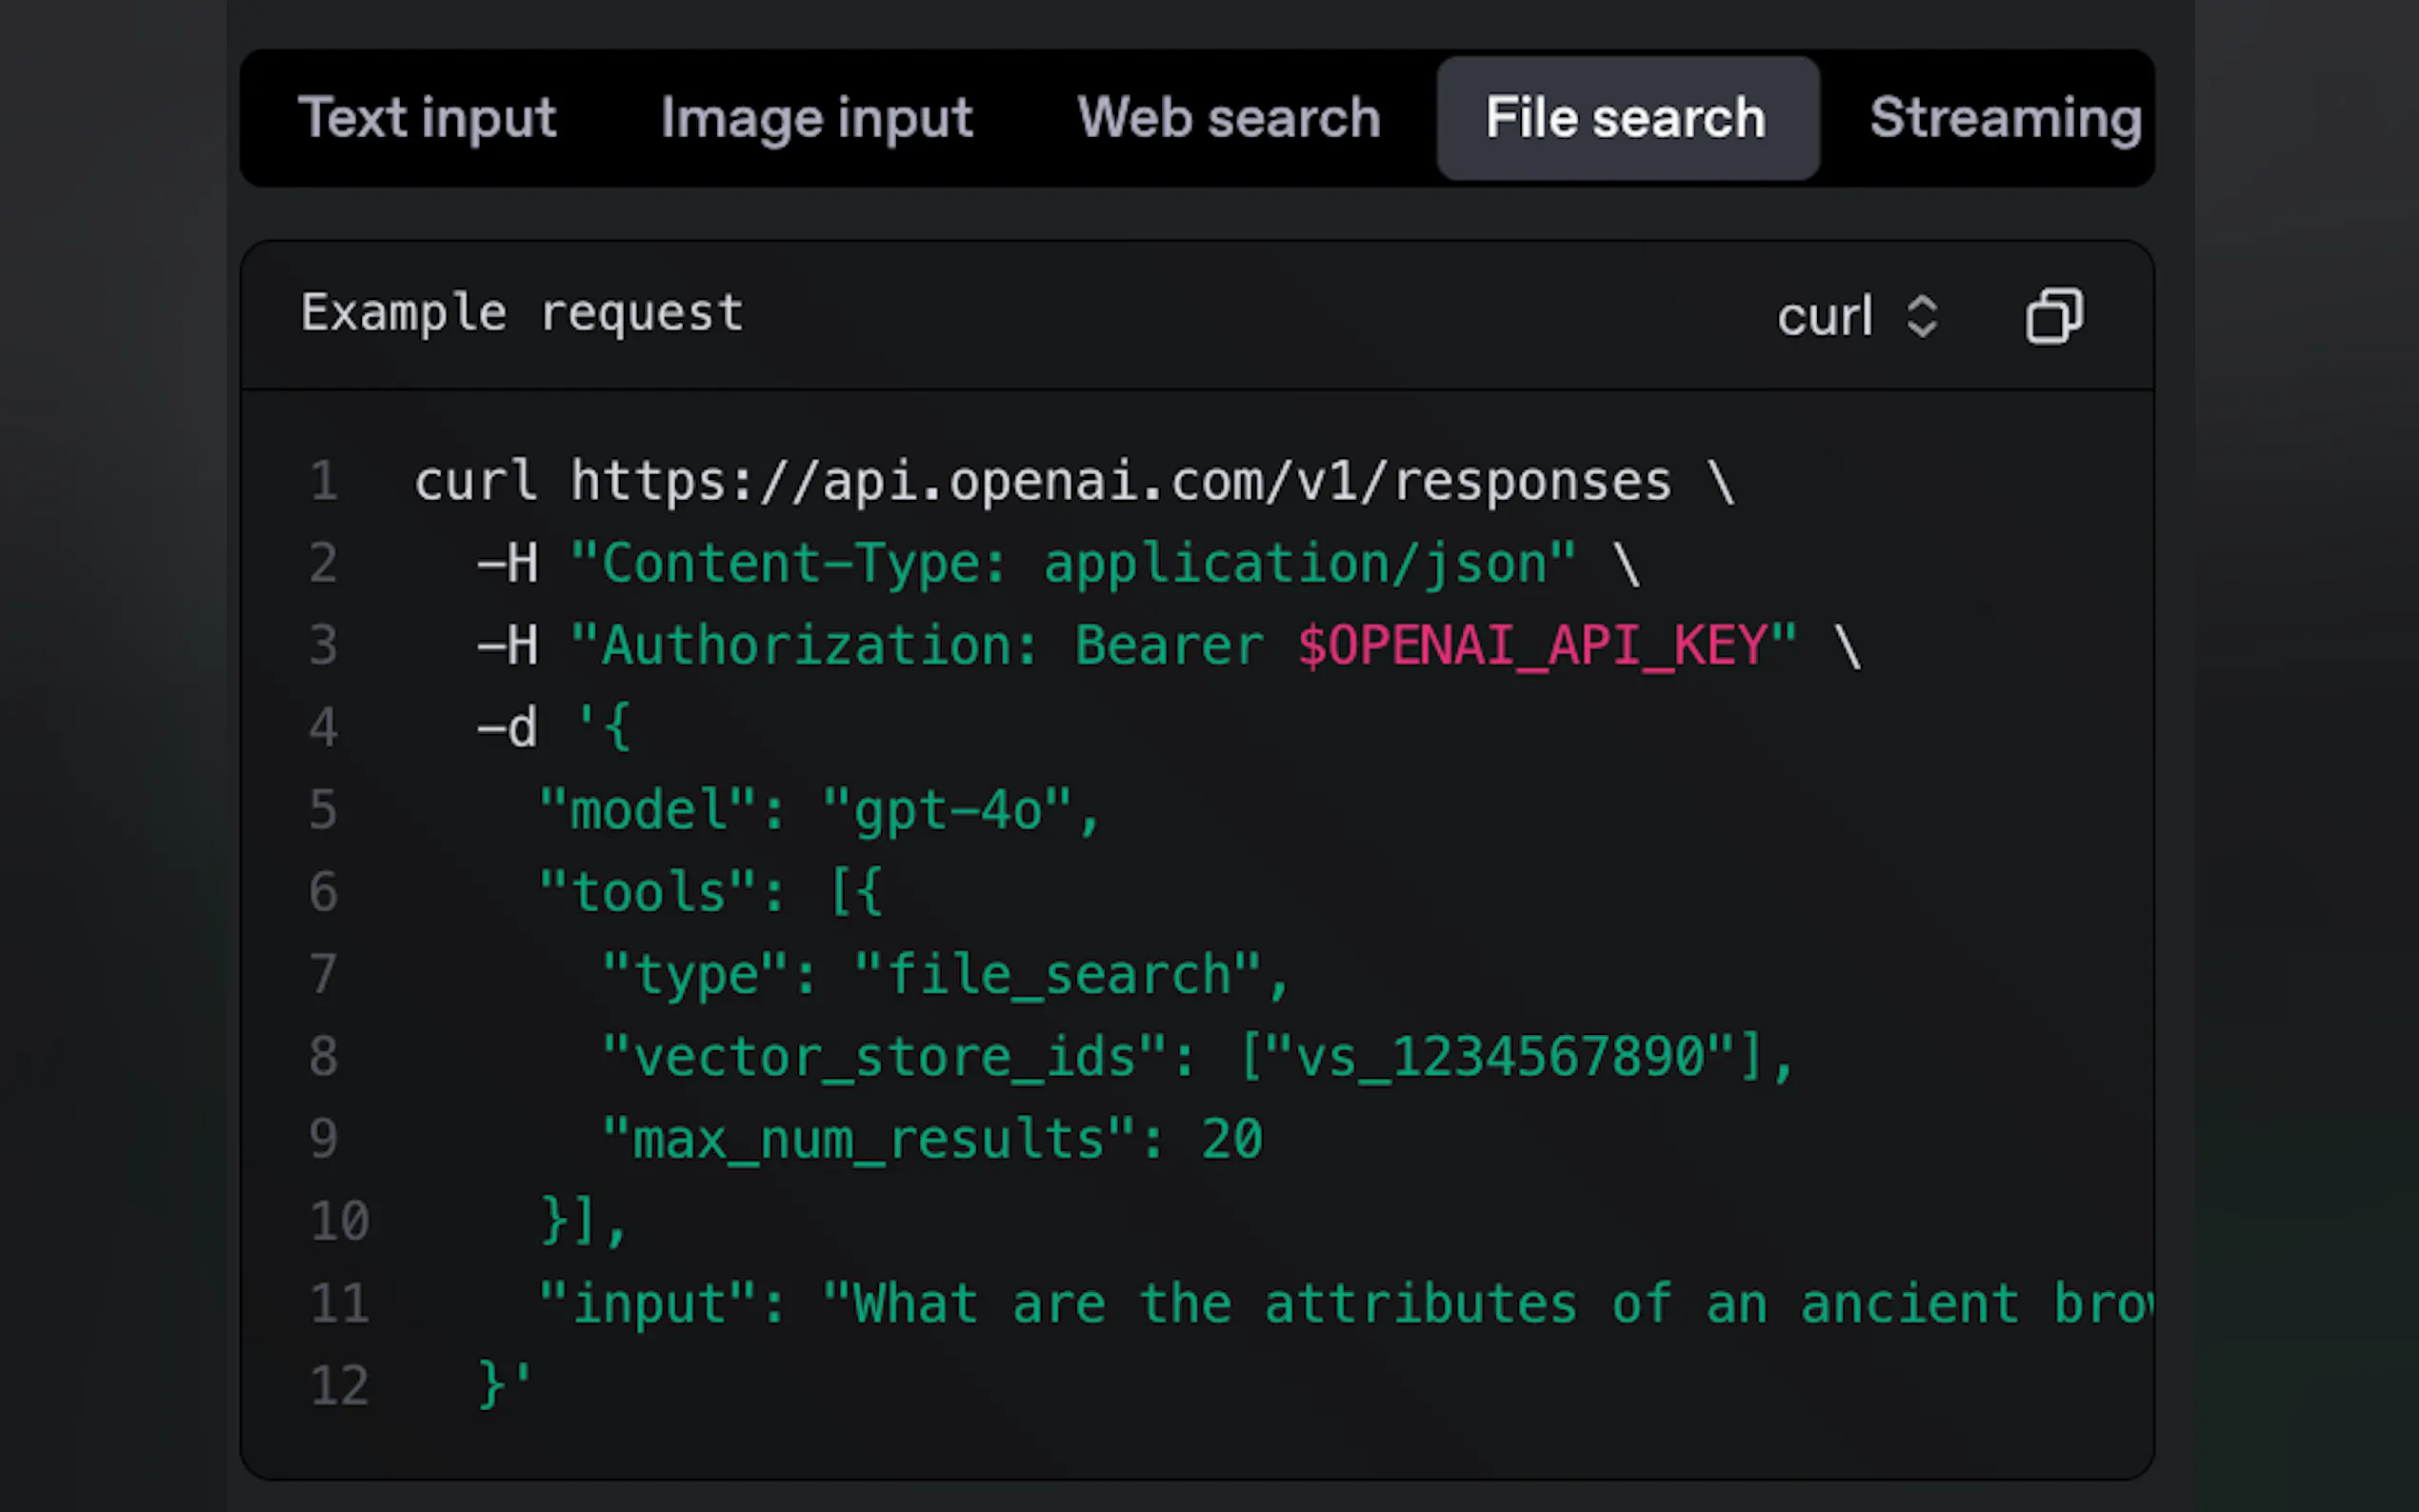Screen dimensions: 2419x1512
Task: Click the Content-Type header string
Action: [x=1073, y=563]
